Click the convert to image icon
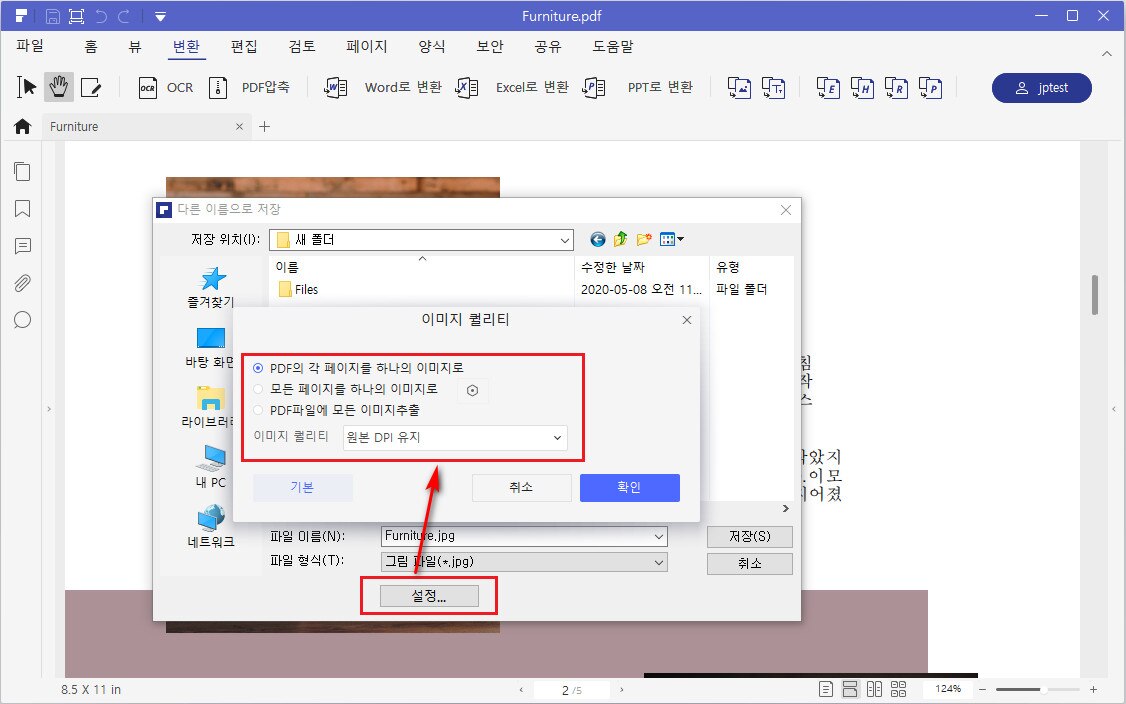The height and width of the screenshot is (704, 1126). tap(739, 88)
